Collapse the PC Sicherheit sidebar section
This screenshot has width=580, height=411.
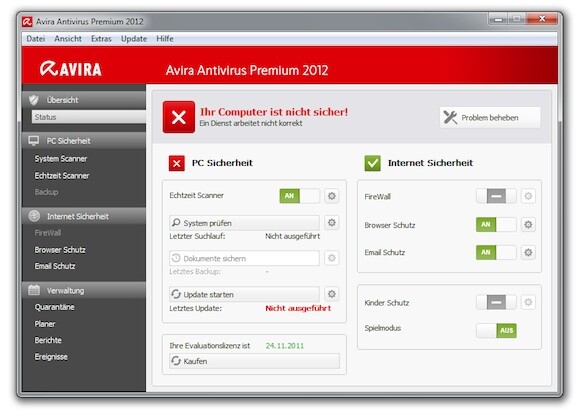pyautogui.click(x=84, y=141)
